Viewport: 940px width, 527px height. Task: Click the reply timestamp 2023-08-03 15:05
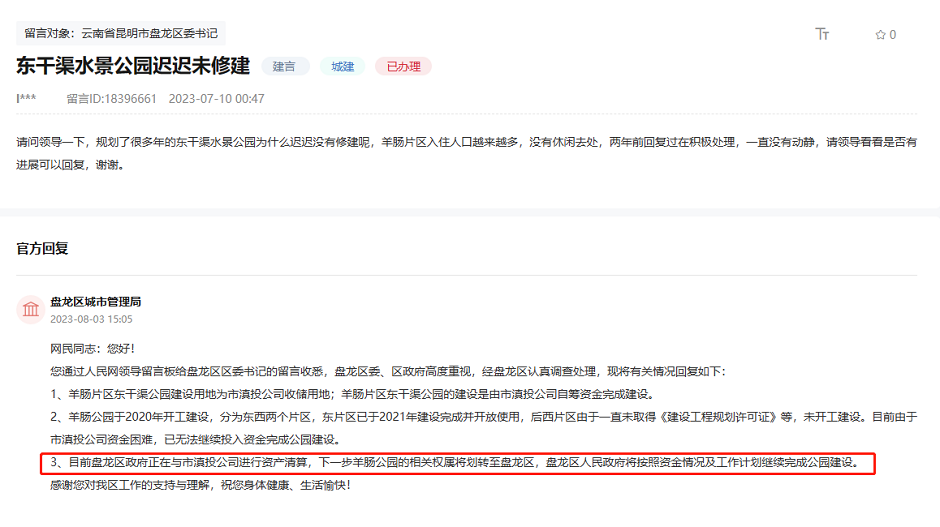click(x=91, y=319)
